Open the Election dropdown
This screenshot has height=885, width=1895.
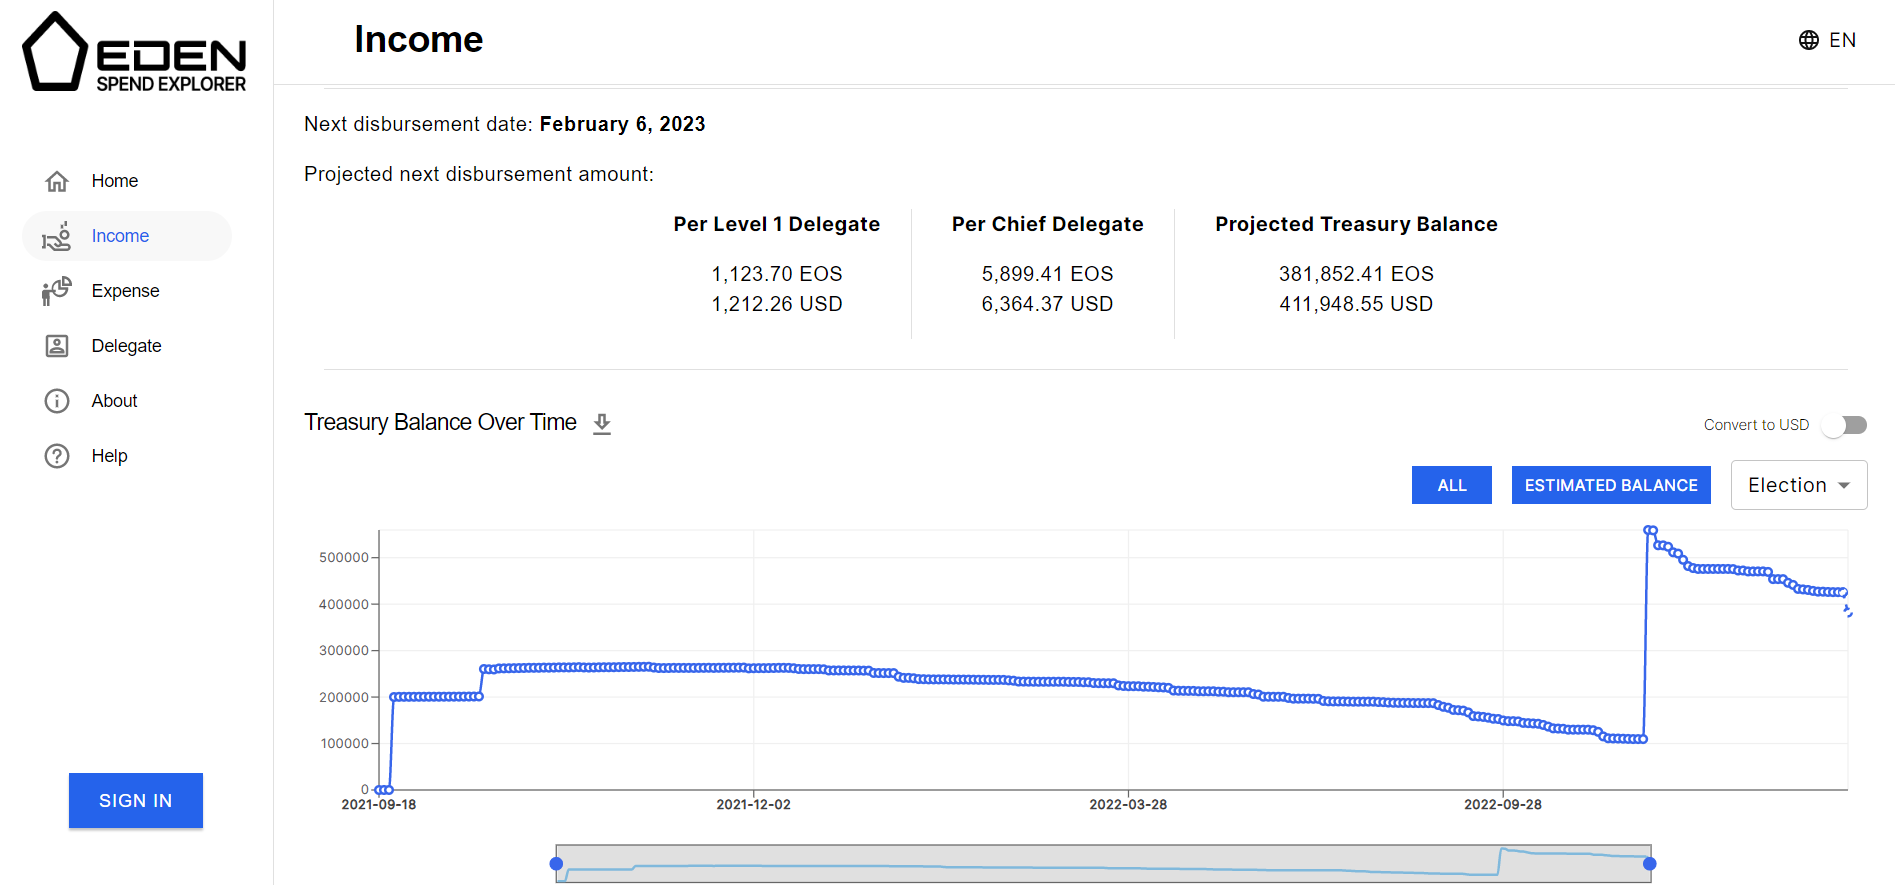(1799, 485)
